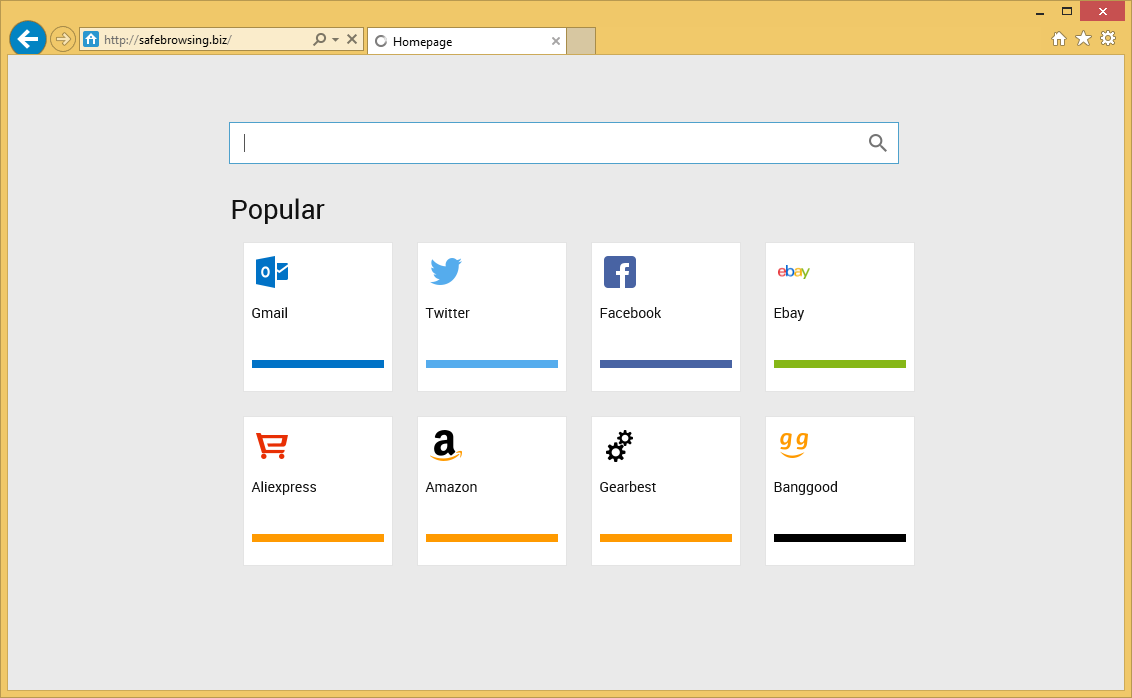This screenshot has height=698, width=1132.
Task: Open a new blank tab
Action: click(x=581, y=41)
